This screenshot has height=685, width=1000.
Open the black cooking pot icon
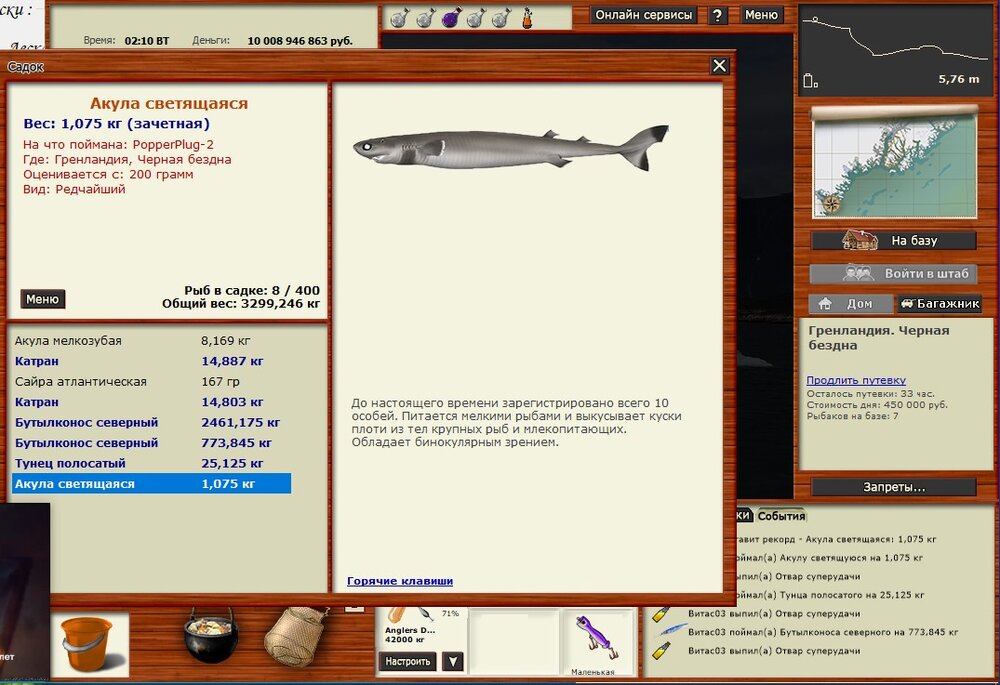208,635
